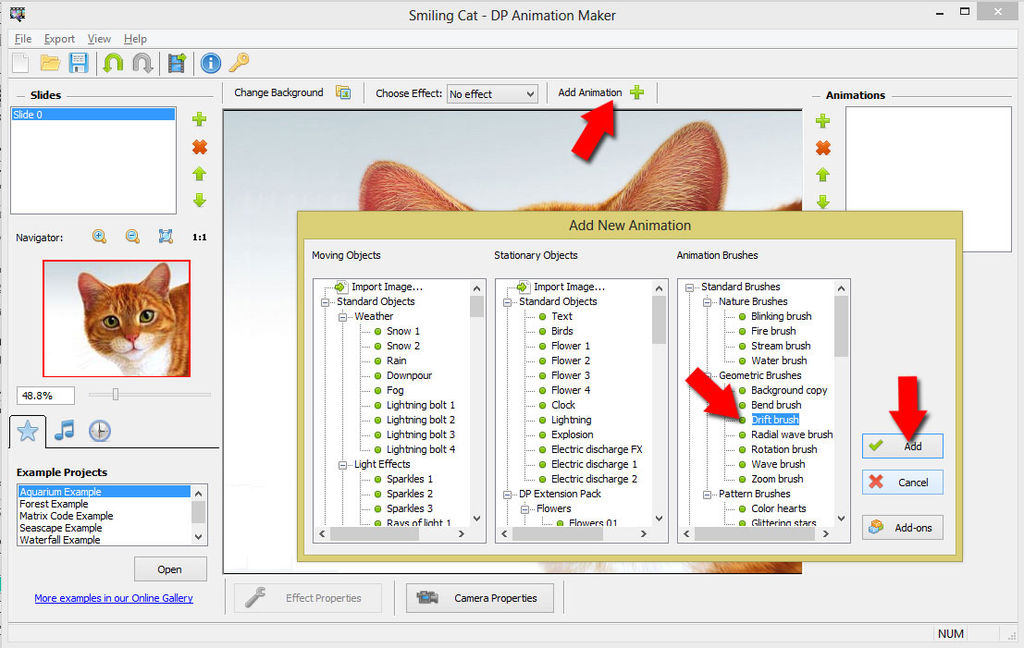This screenshot has height=648, width=1024.
Task: Select Forest Example project
Action: 54,504
